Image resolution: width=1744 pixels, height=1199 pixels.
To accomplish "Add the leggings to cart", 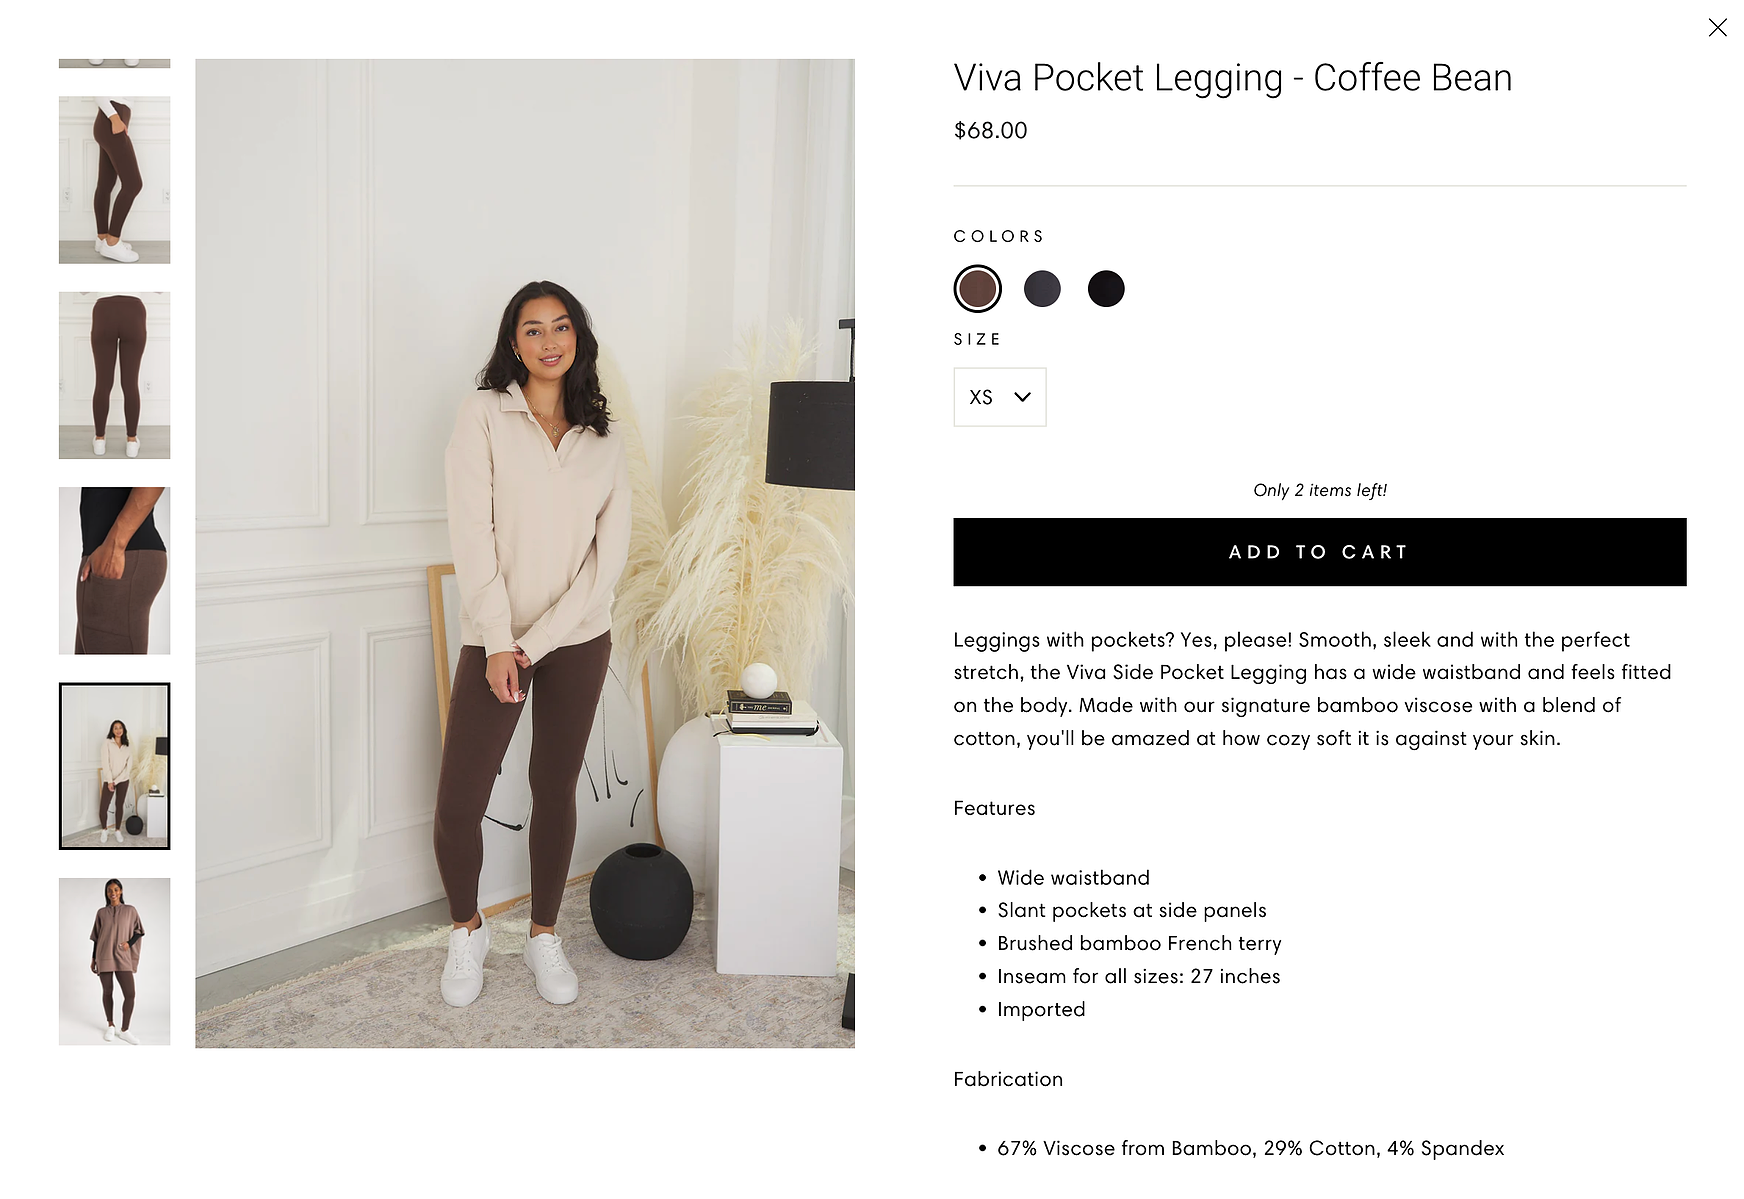I will tap(1320, 552).
